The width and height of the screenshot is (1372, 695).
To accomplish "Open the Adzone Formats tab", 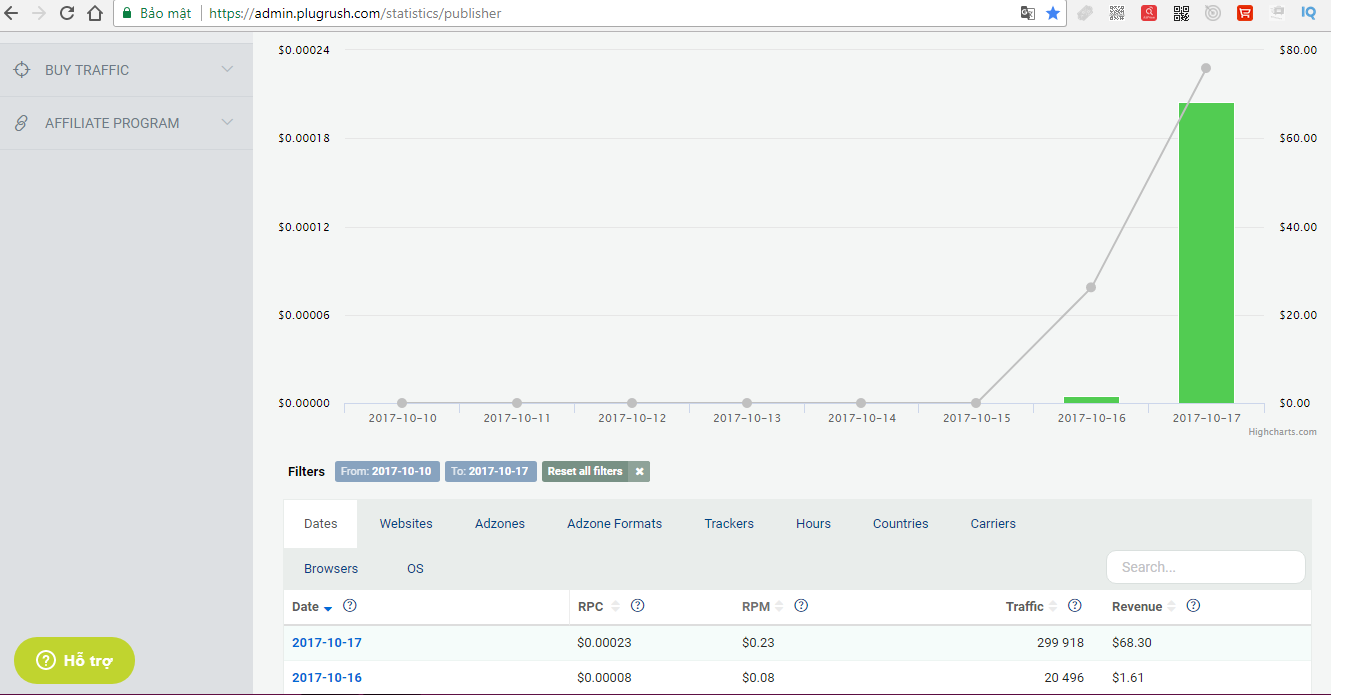I will click(614, 523).
